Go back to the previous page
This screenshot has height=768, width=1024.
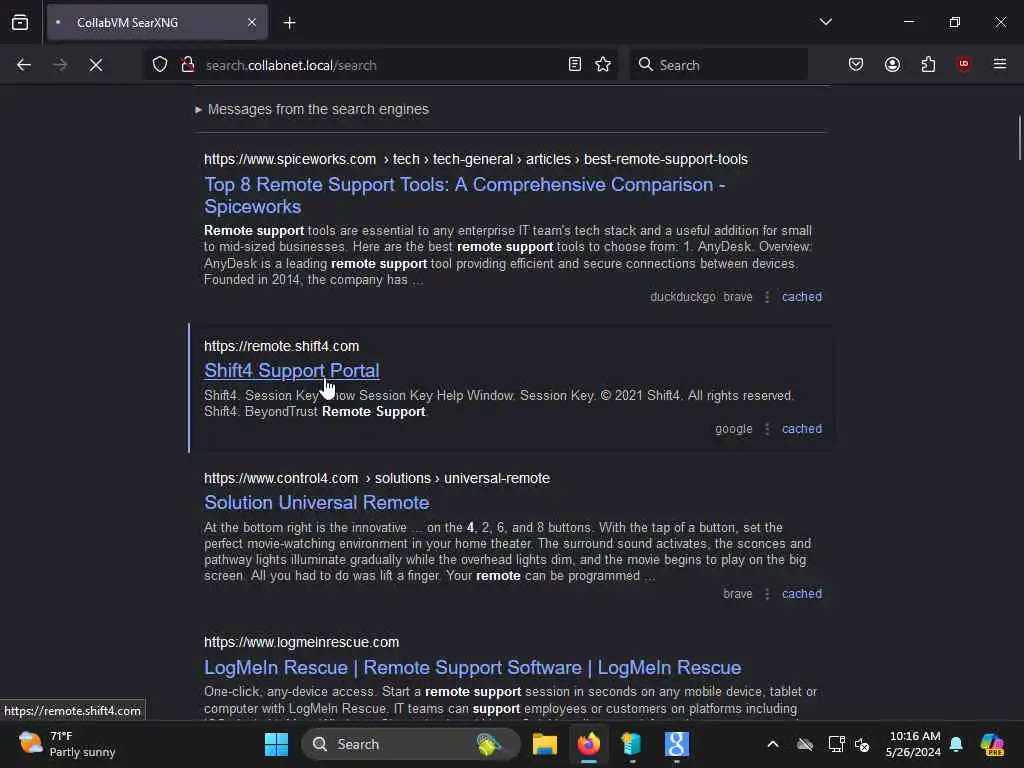[x=24, y=65]
